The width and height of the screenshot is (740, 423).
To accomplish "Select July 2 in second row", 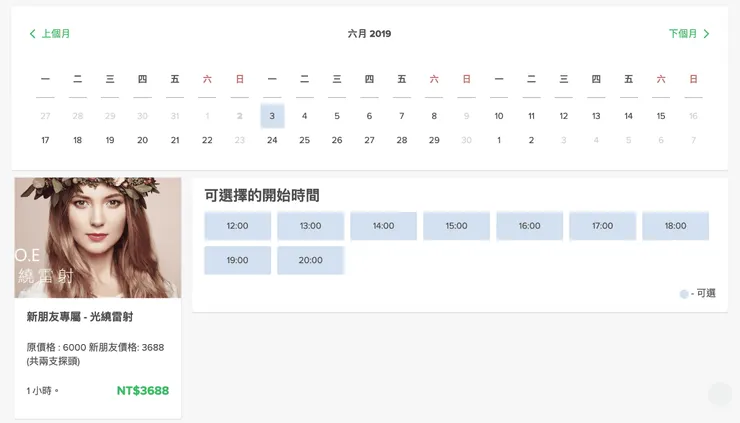I will coord(531,140).
